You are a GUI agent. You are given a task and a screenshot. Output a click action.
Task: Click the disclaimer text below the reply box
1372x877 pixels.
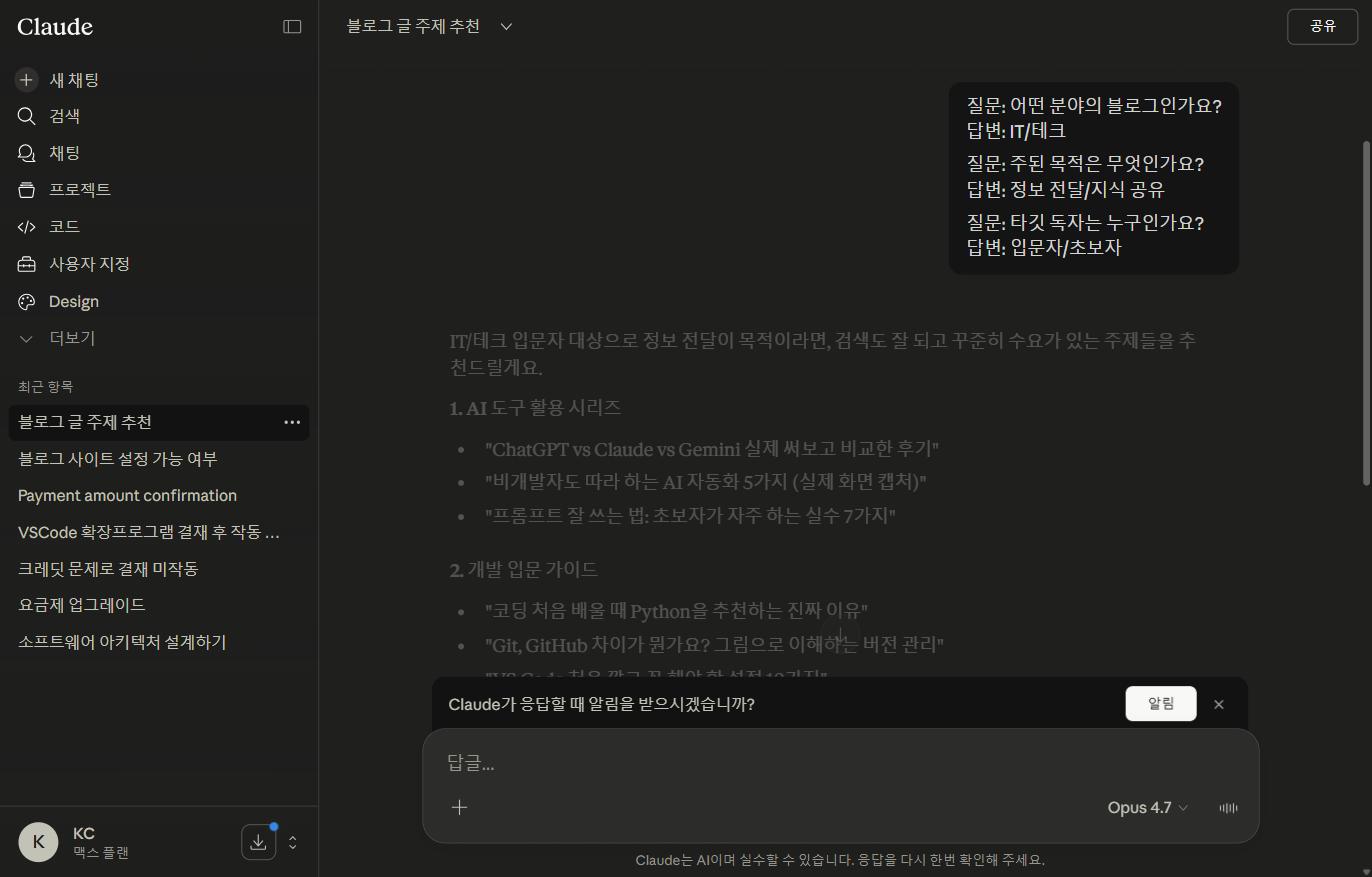(840, 860)
